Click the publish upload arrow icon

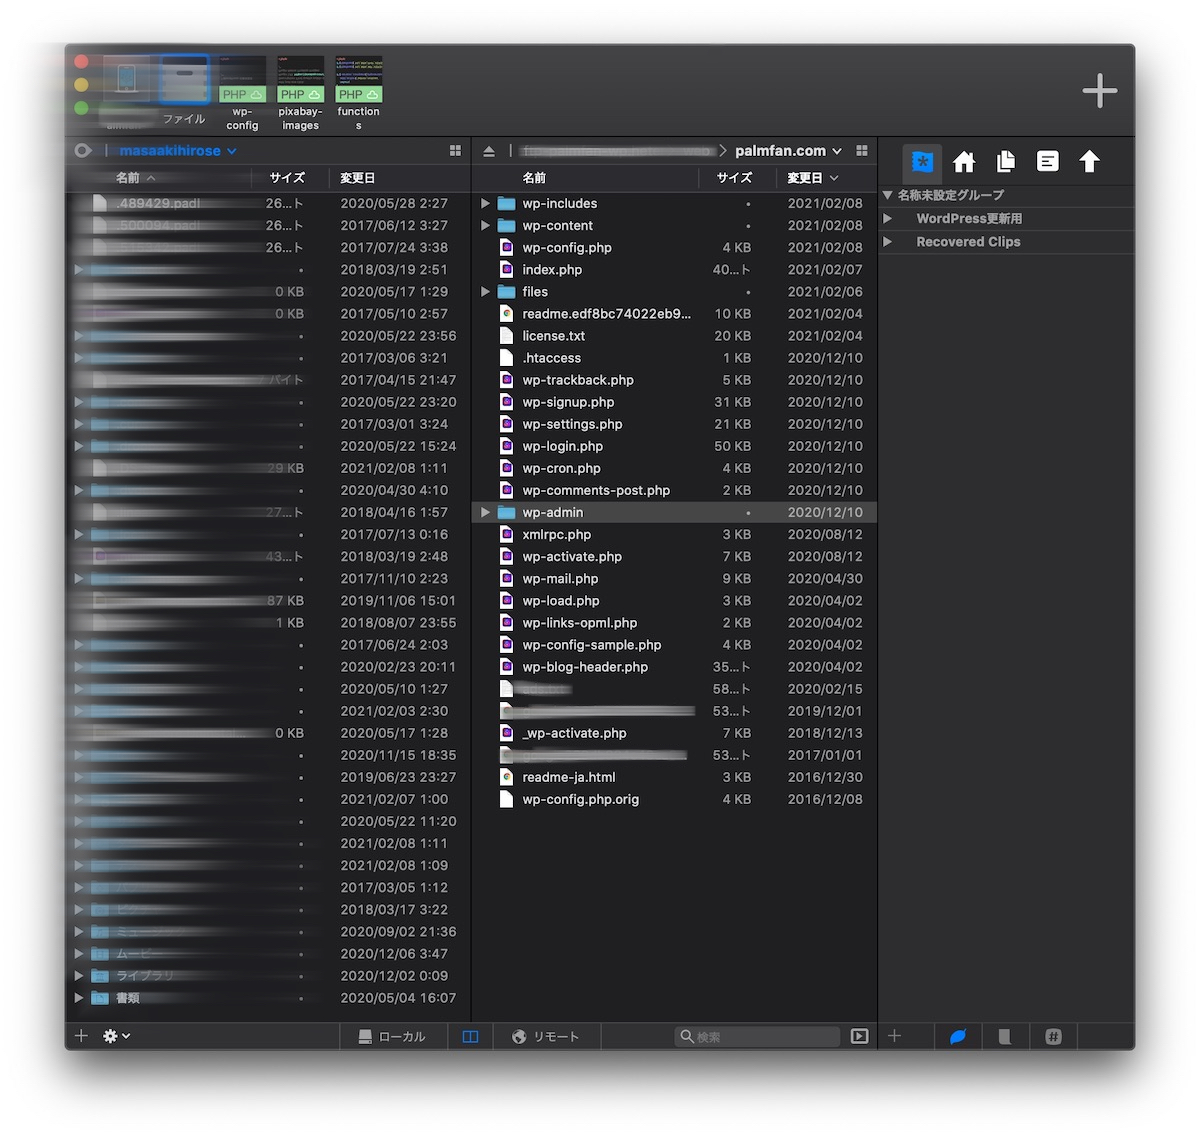(x=1089, y=162)
